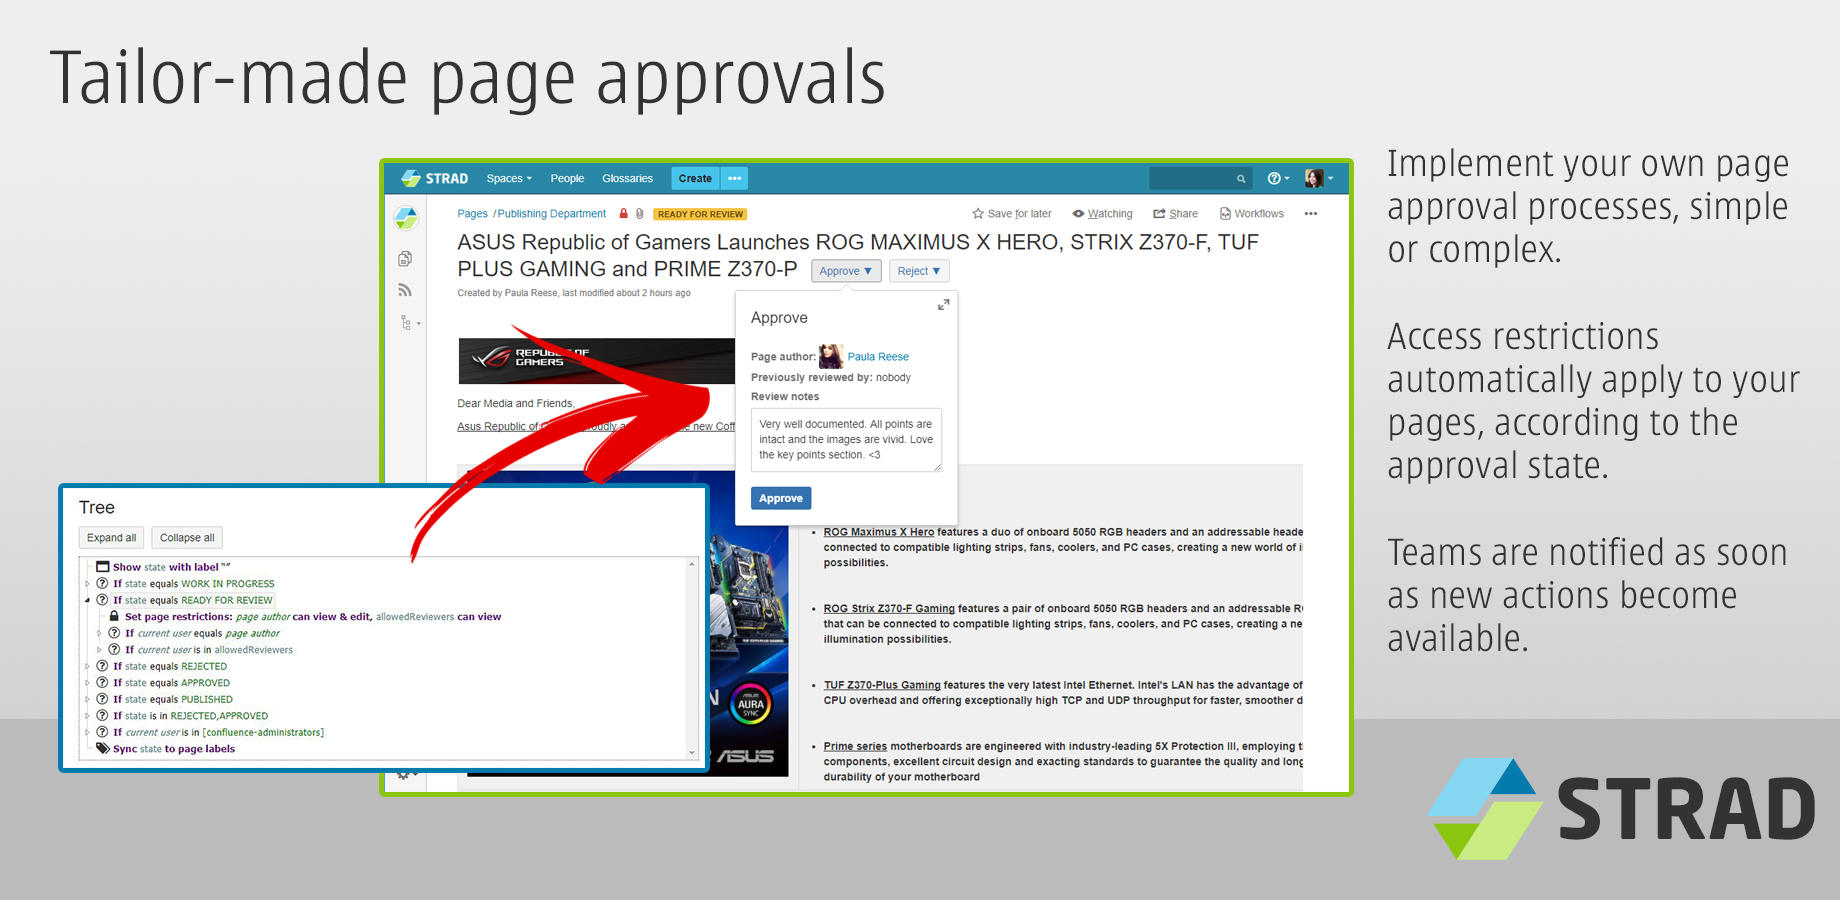1840x900 pixels.
Task: Expand the state equals PUBLISHED node
Action: (x=87, y=700)
